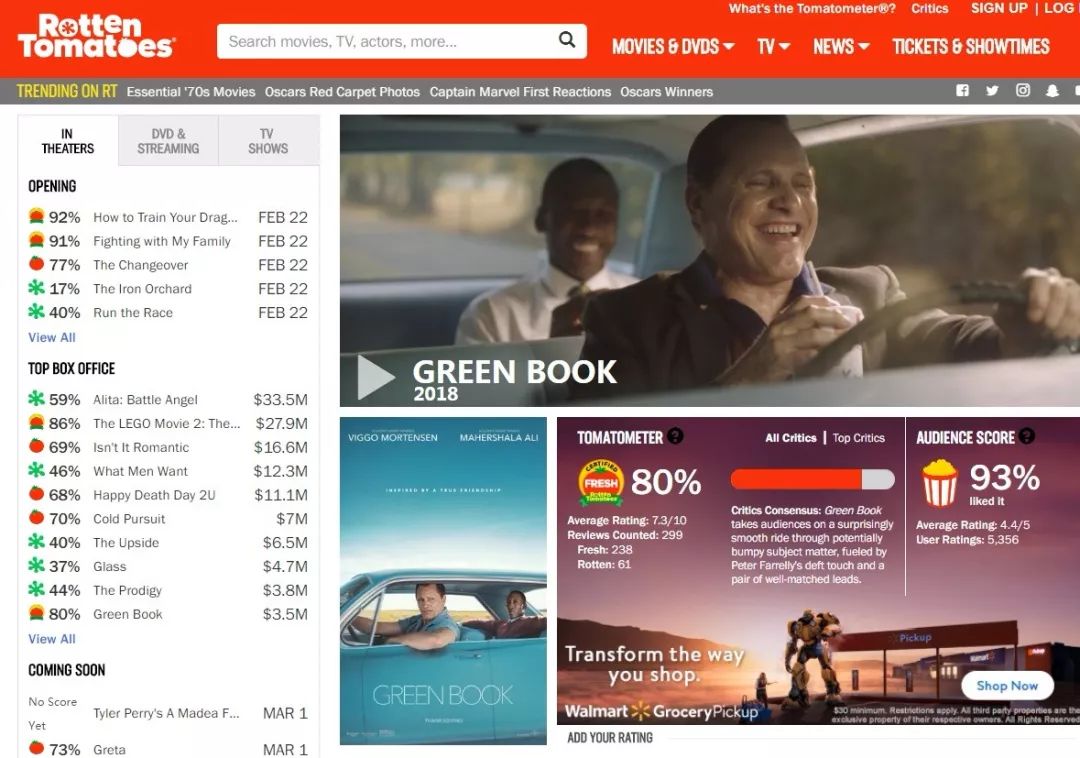Viewport: 1080px width, 758px height.
Task: Switch to the TV Shows tab
Action: (x=269, y=140)
